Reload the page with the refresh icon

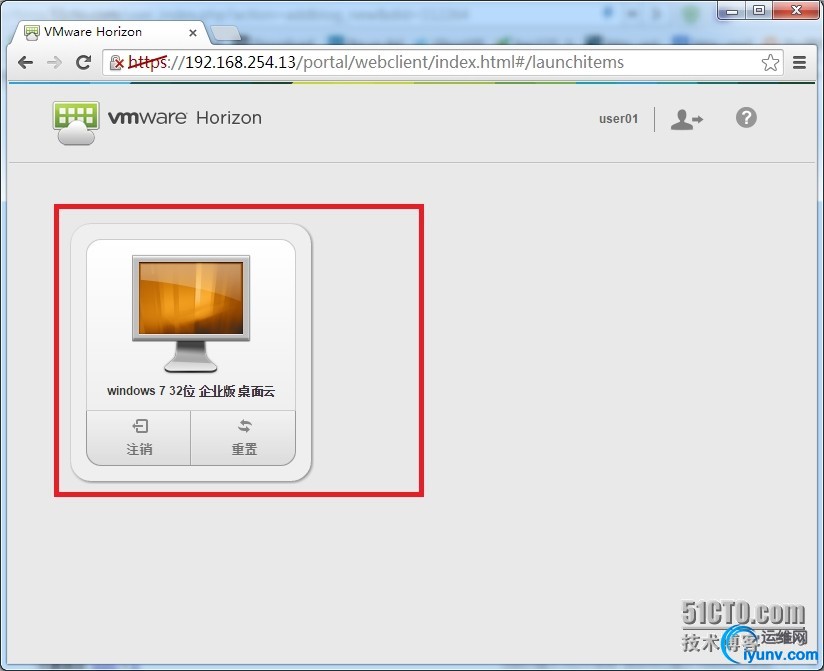pyautogui.click(x=84, y=63)
